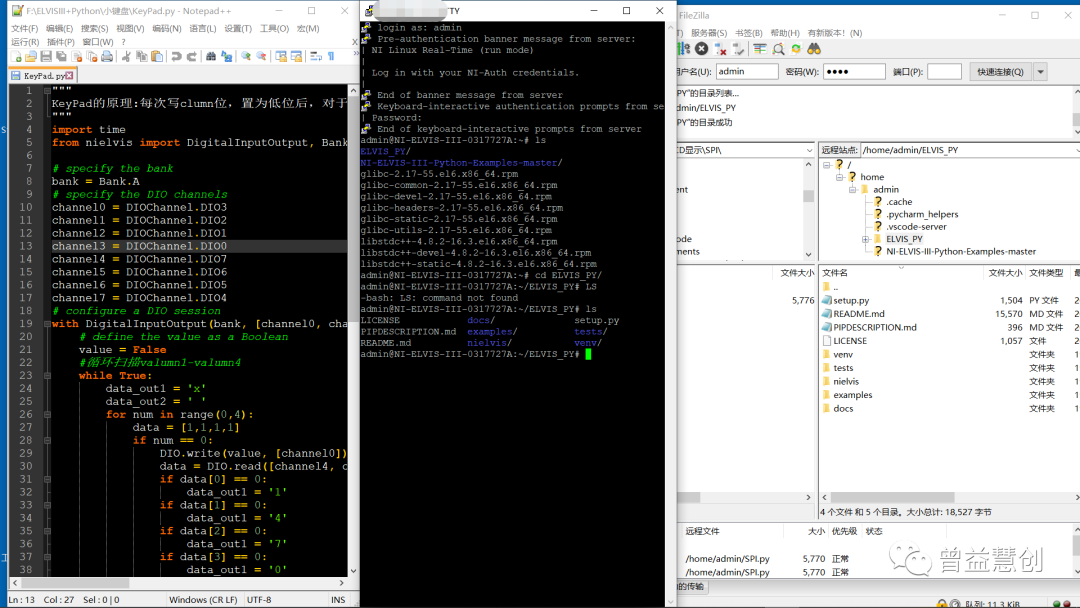Click the Undo arrow in Notepad++ toolbar
This screenshot has height=608, width=1080.
176,56
